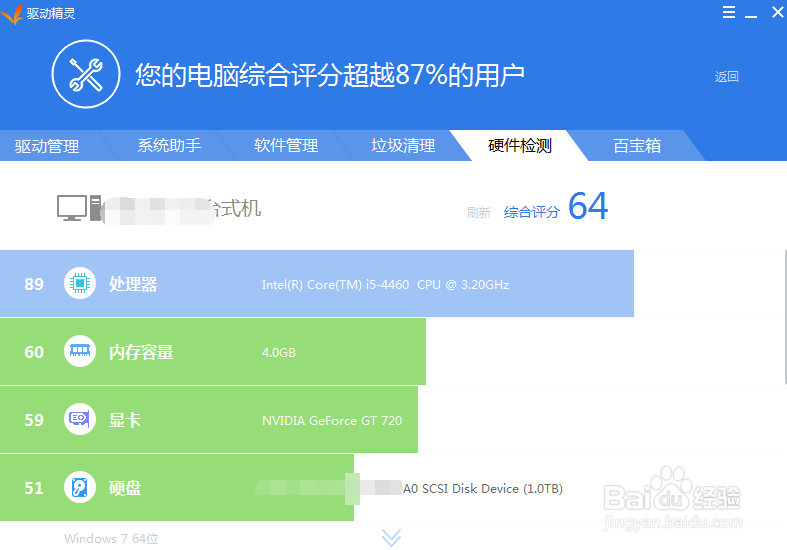Select the 硬件检测 tab
This screenshot has height=550, width=787.
[x=520, y=146]
